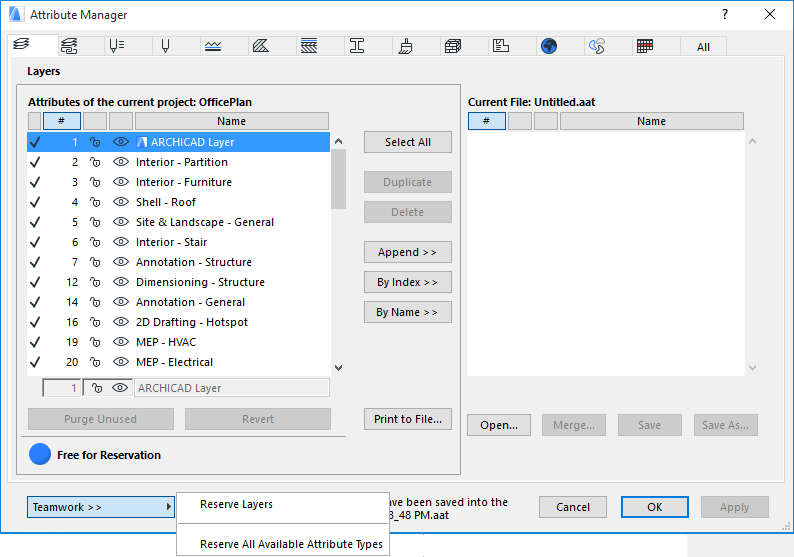Viewport: 794px width, 557px height.
Task: Click the scroll down arrow of project layers list
Action: [x=339, y=368]
